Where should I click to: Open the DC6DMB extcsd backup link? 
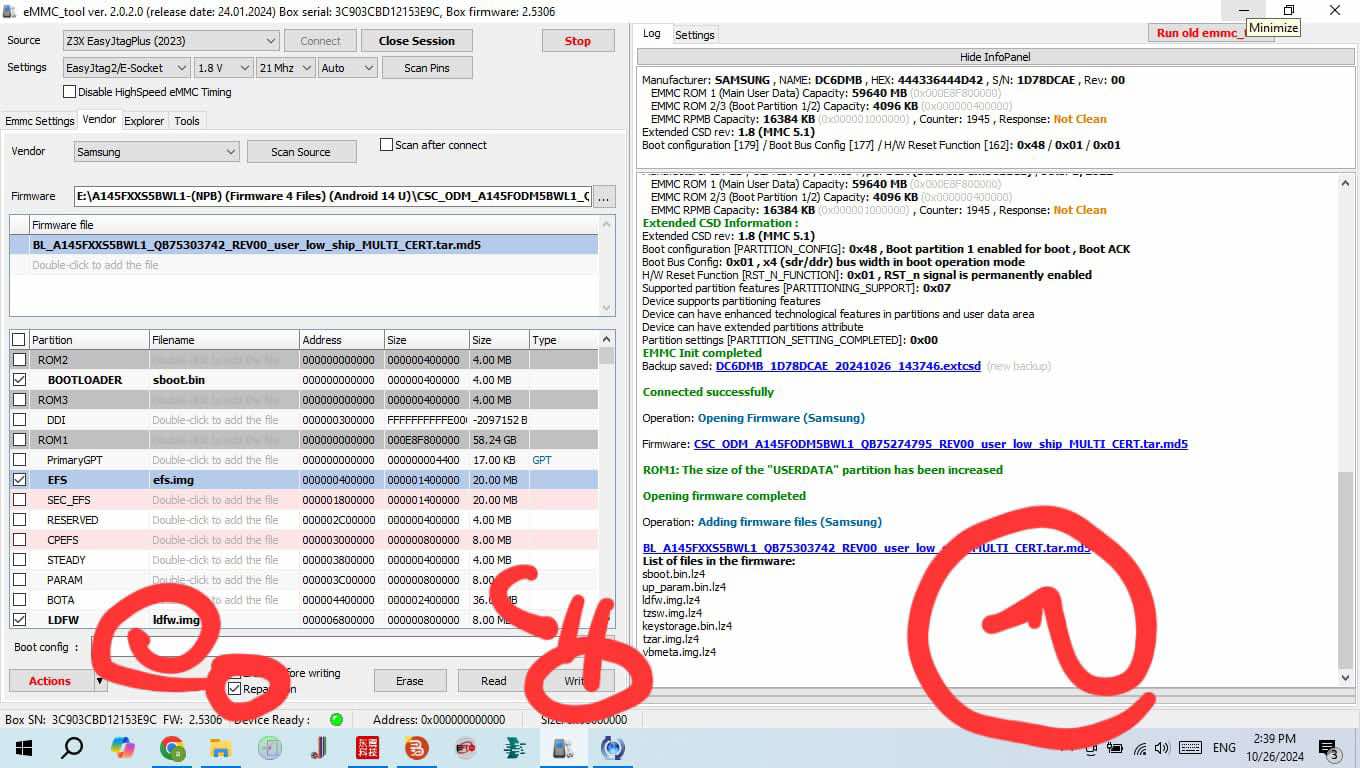[x=849, y=366]
